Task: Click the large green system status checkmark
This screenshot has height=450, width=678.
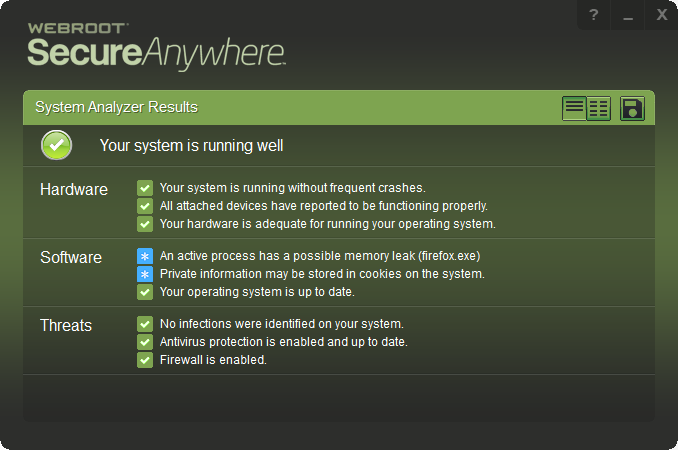Action: (57, 145)
